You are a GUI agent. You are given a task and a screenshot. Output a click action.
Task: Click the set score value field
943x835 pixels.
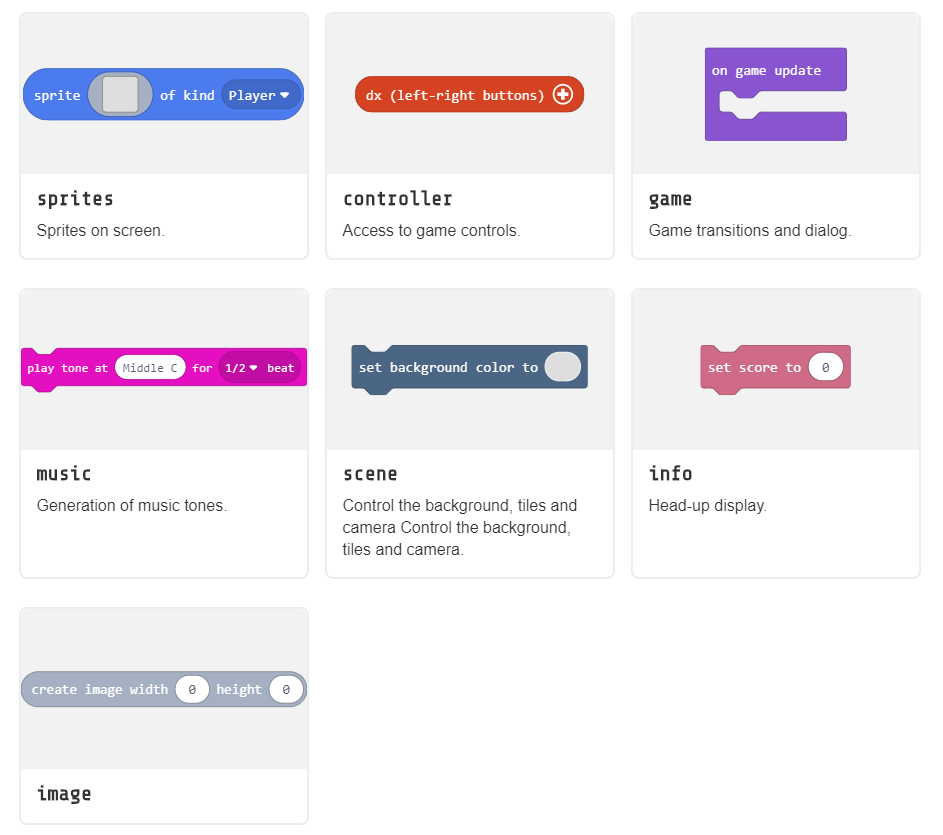click(x=826, y=367)
